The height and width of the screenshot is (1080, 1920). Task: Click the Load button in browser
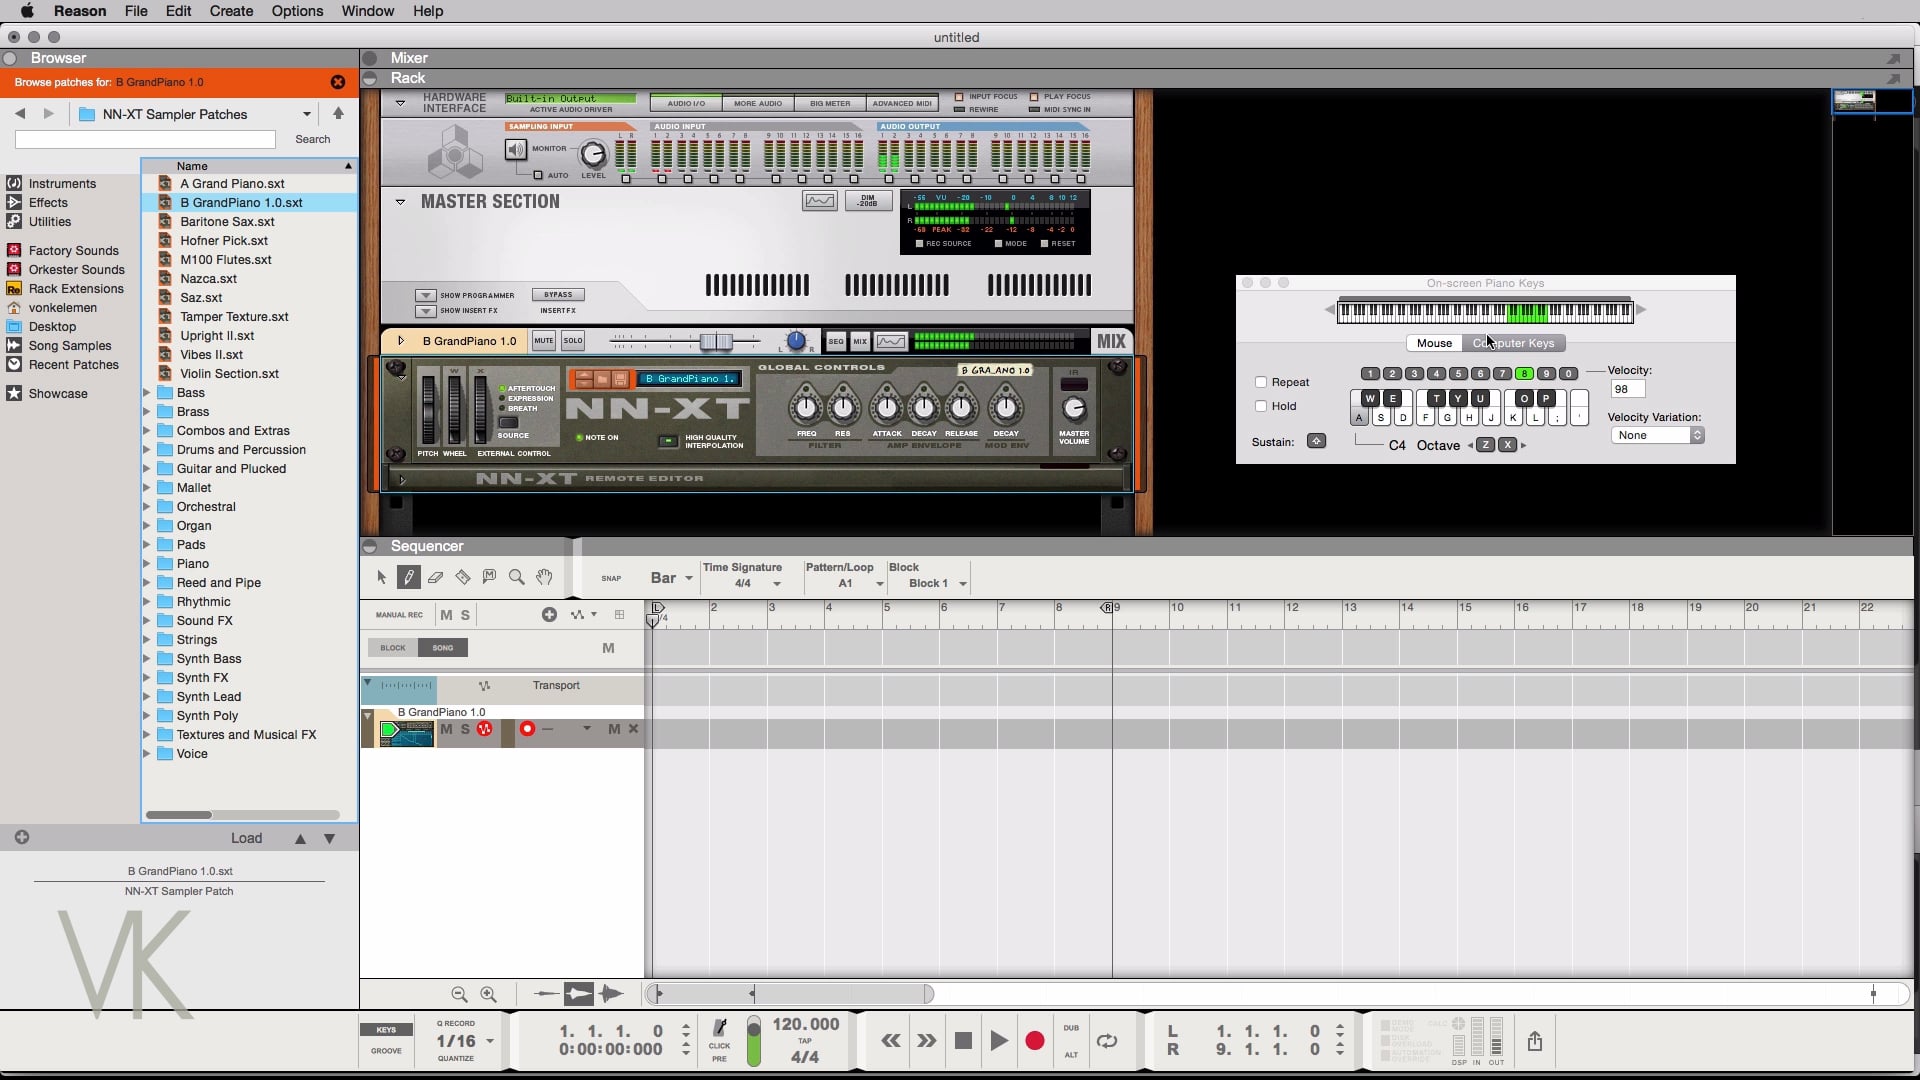(246, 838)
